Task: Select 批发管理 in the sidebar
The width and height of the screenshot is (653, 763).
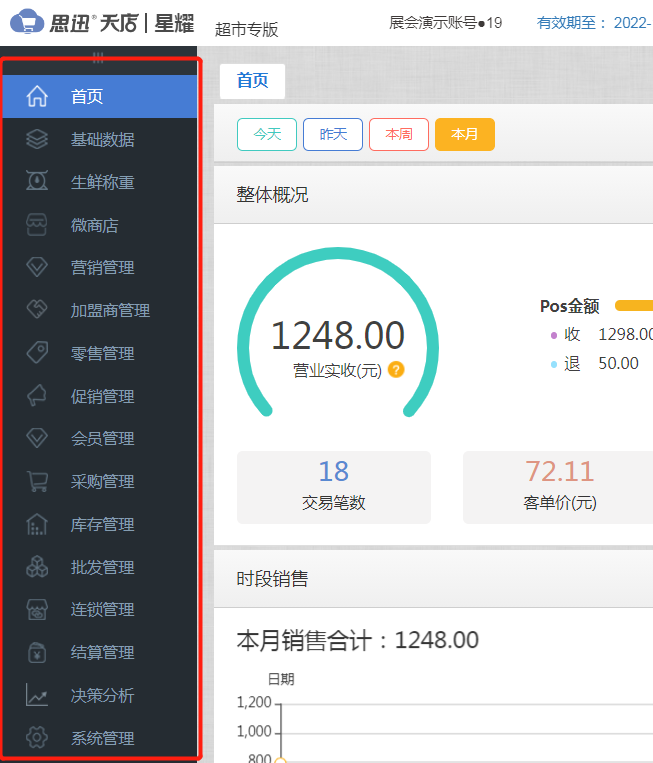Action: pos(100,567)
